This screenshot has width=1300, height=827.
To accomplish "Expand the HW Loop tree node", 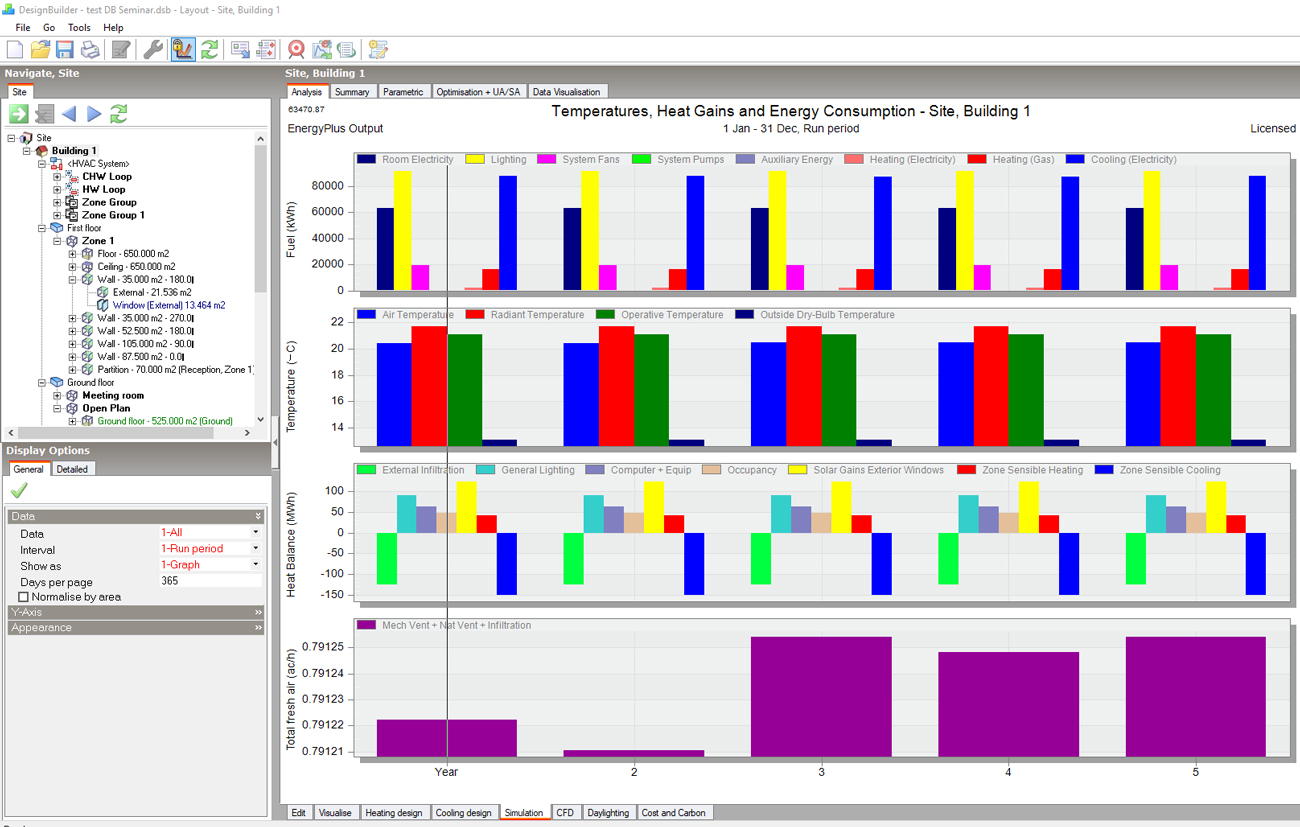I will [57, 190].
